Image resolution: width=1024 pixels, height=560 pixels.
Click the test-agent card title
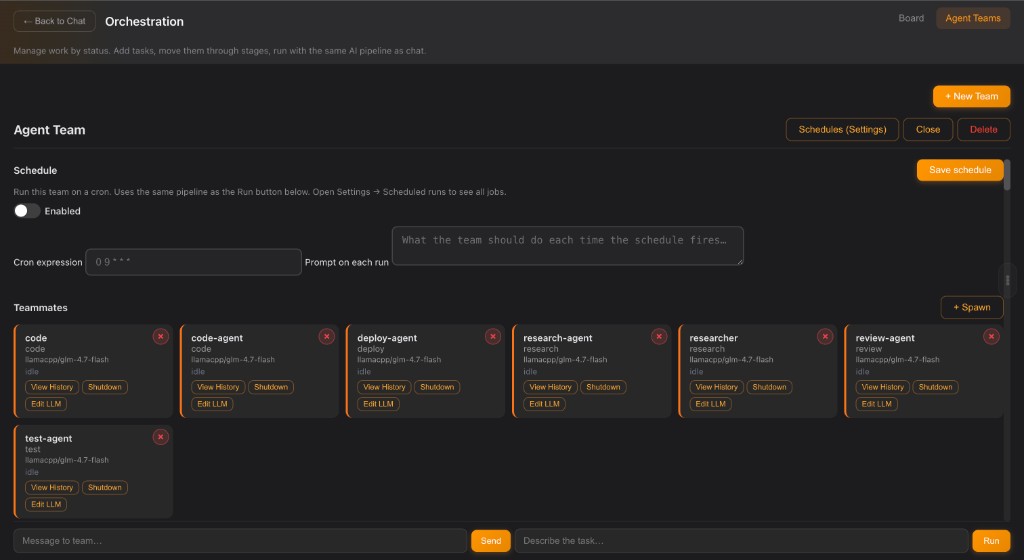pos(49,439)
